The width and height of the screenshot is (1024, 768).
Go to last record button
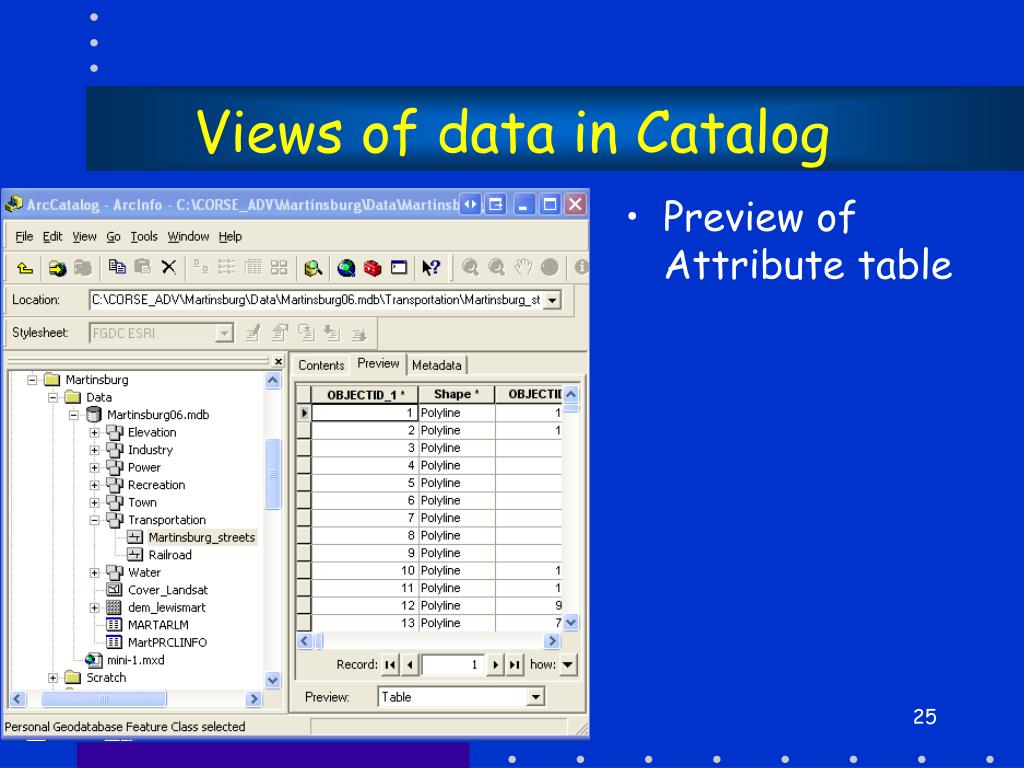(515, 665)
